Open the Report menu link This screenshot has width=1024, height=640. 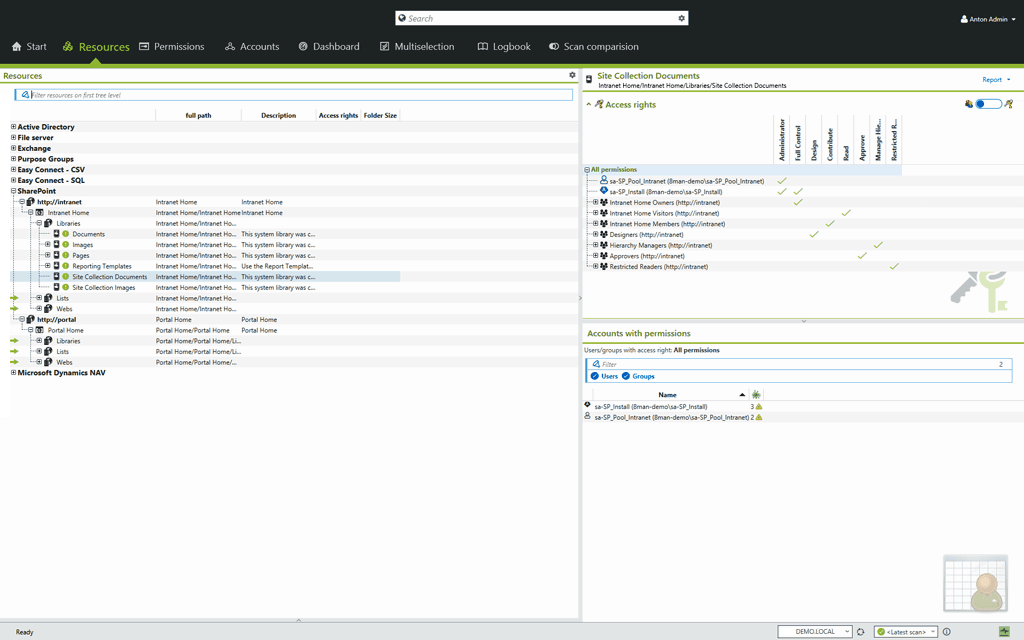(996, 80)
